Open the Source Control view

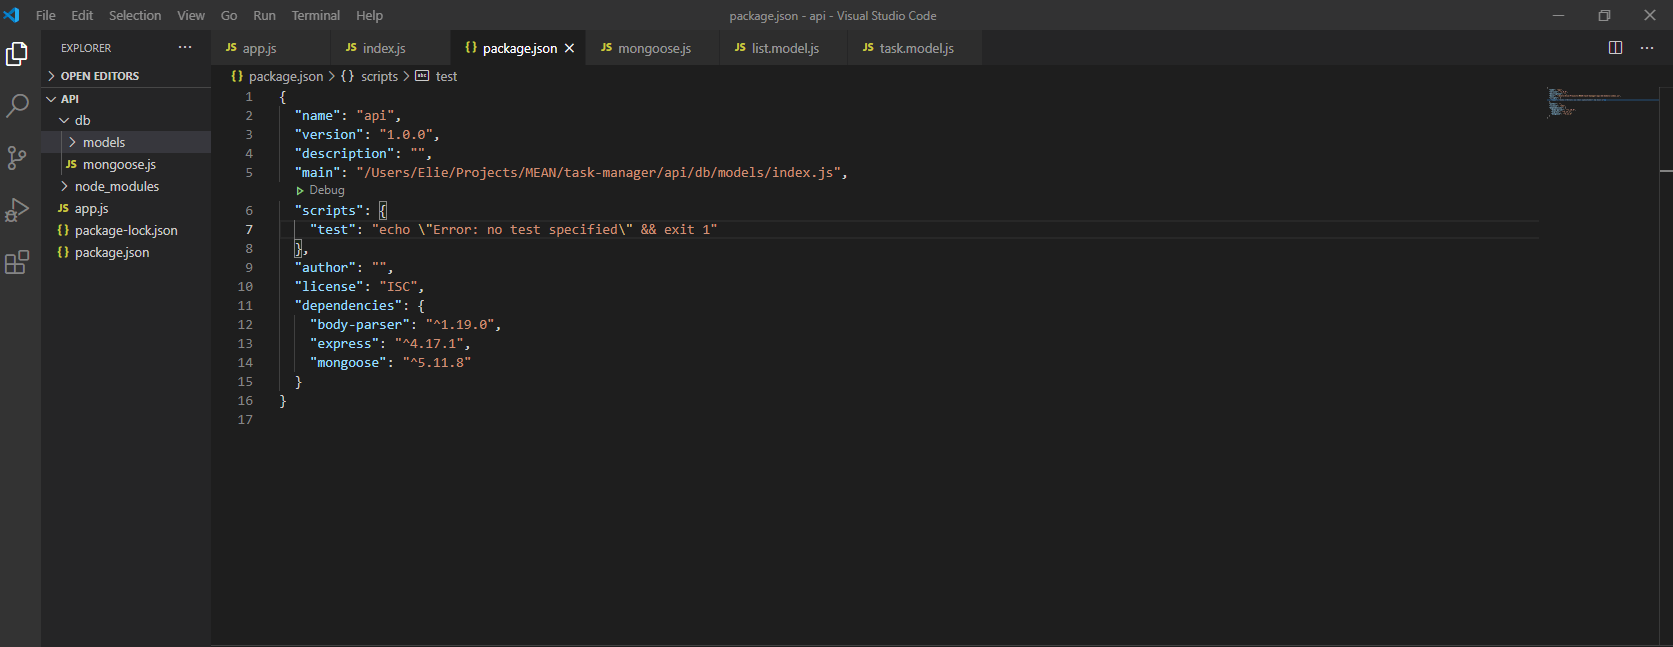pyautogui.click(x=17, y=157)
